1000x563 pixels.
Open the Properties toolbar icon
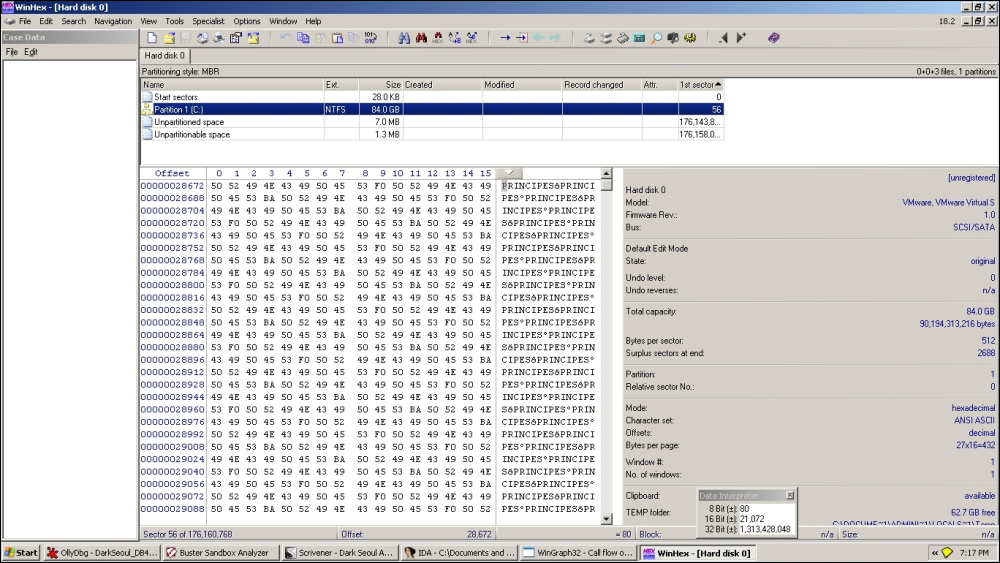point(236,38)
